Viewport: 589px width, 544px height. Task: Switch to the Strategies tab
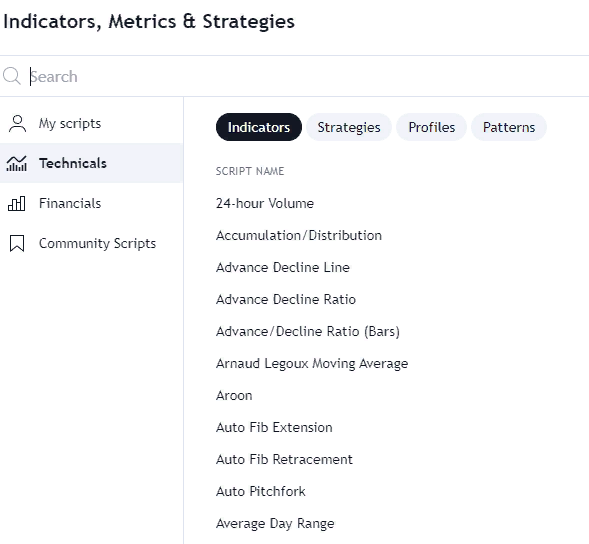(x=349, y=127)
